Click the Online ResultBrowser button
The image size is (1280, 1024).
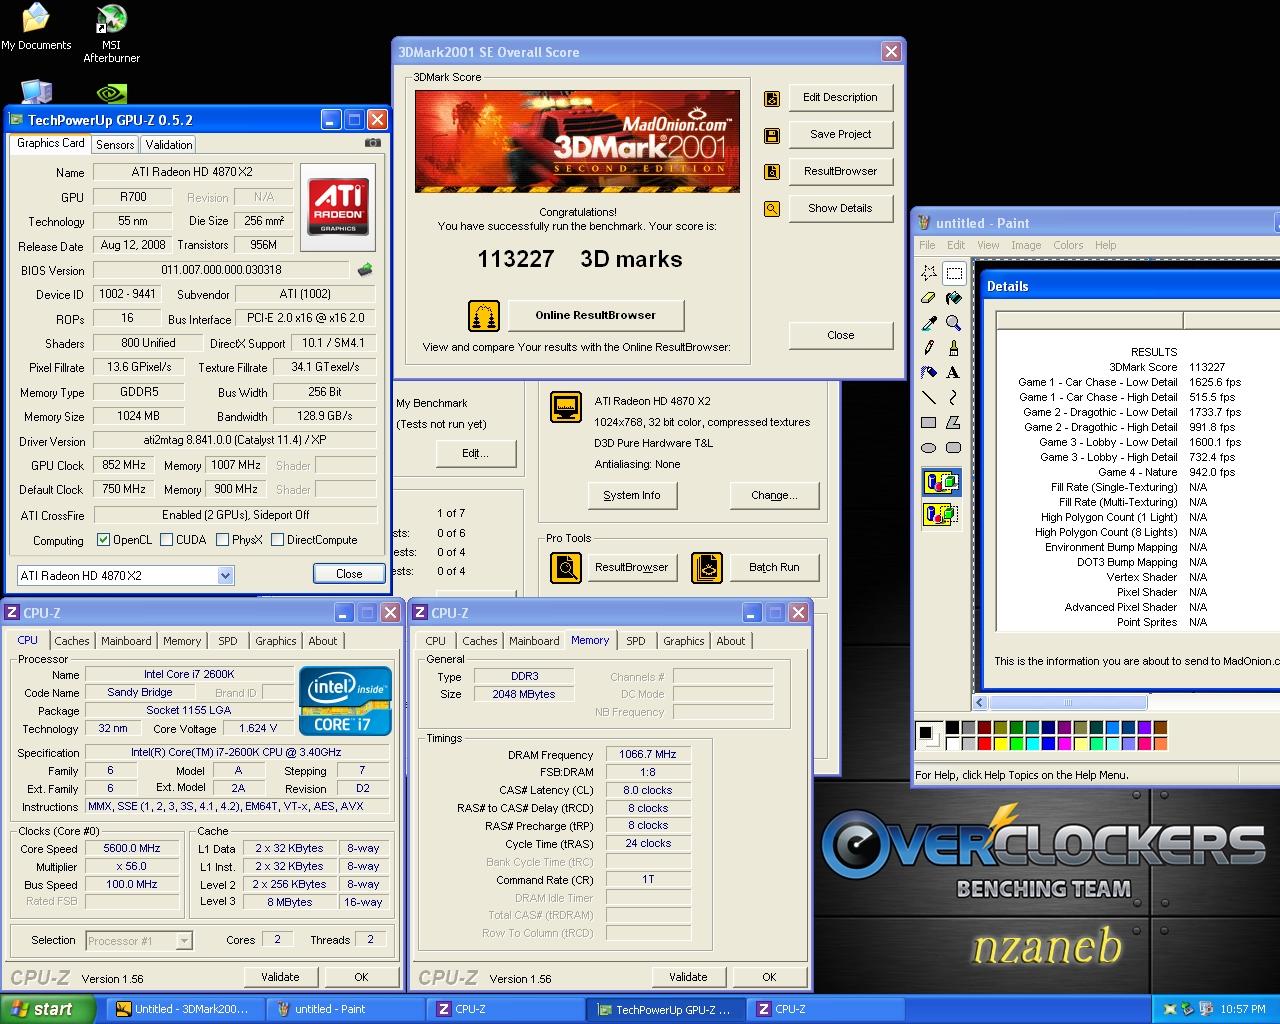pos(595,315)
